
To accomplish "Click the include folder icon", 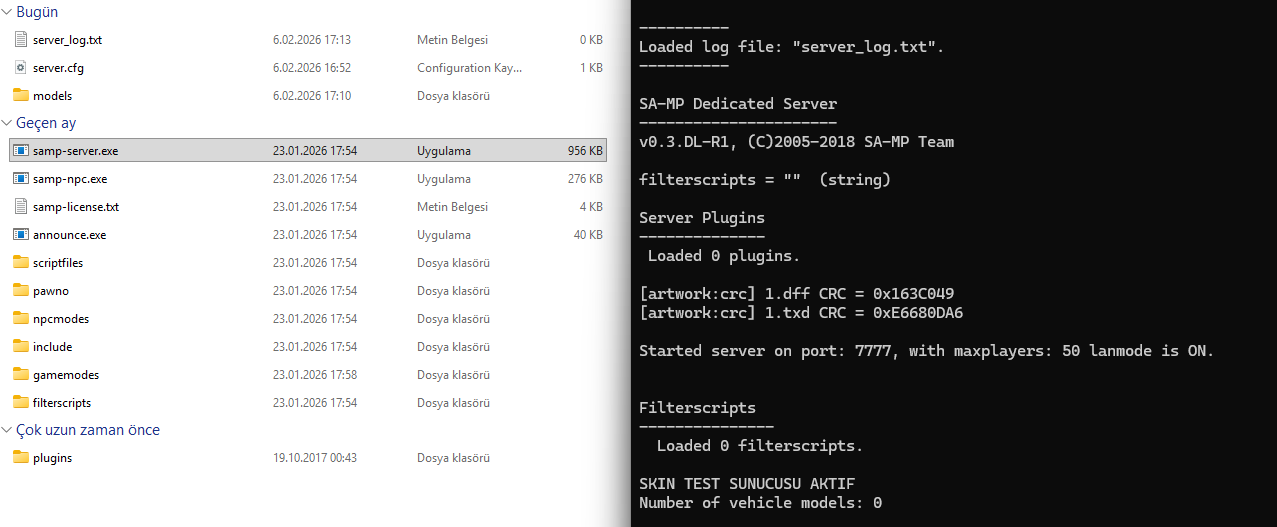I will pos(21,347).
